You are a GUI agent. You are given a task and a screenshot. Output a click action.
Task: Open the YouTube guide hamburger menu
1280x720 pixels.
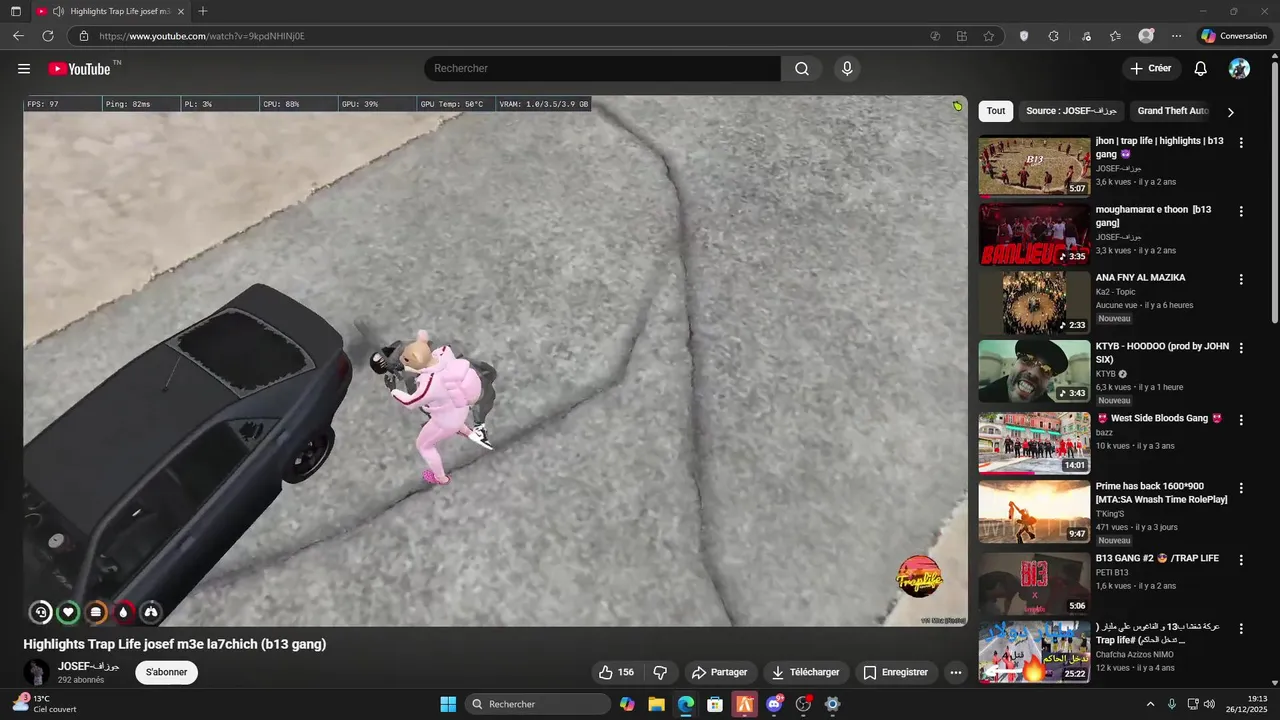pos(24,69)
